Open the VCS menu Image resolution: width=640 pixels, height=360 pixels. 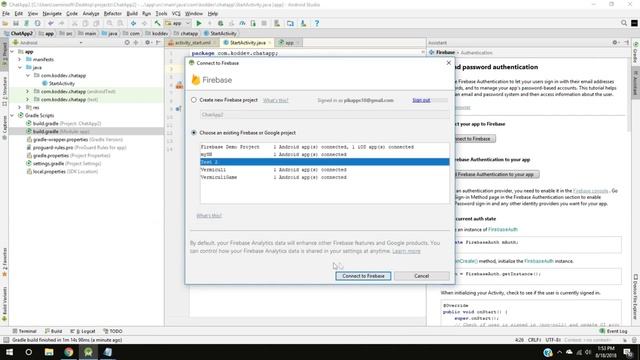[x=176, y=13]
